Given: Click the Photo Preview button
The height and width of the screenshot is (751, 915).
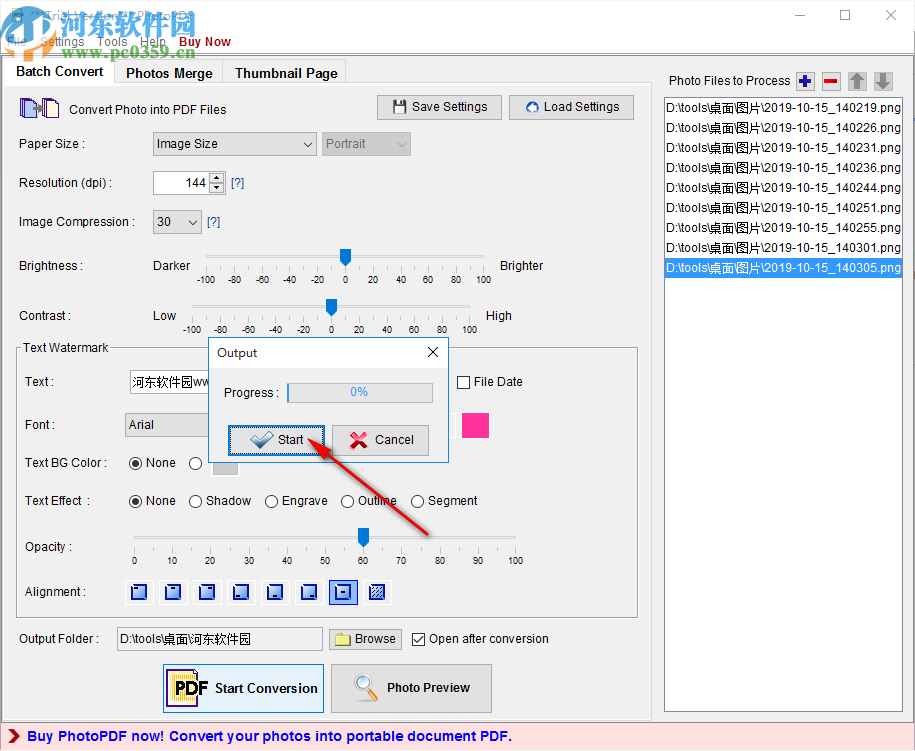Looking at the screenshot, I should tap(411, 688).
